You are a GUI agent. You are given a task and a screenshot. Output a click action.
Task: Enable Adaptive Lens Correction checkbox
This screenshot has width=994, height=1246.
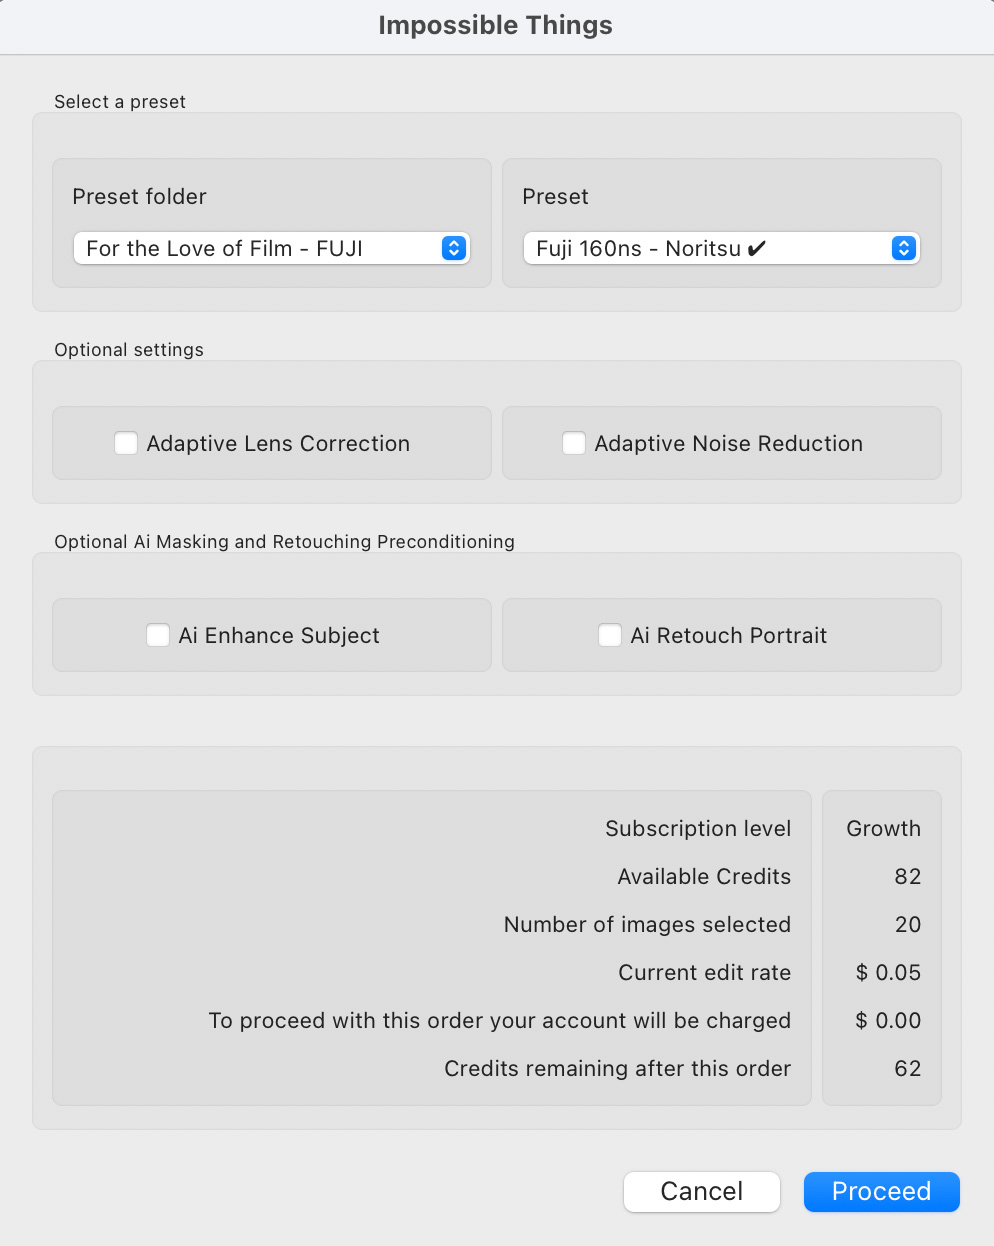pos(126,443)
